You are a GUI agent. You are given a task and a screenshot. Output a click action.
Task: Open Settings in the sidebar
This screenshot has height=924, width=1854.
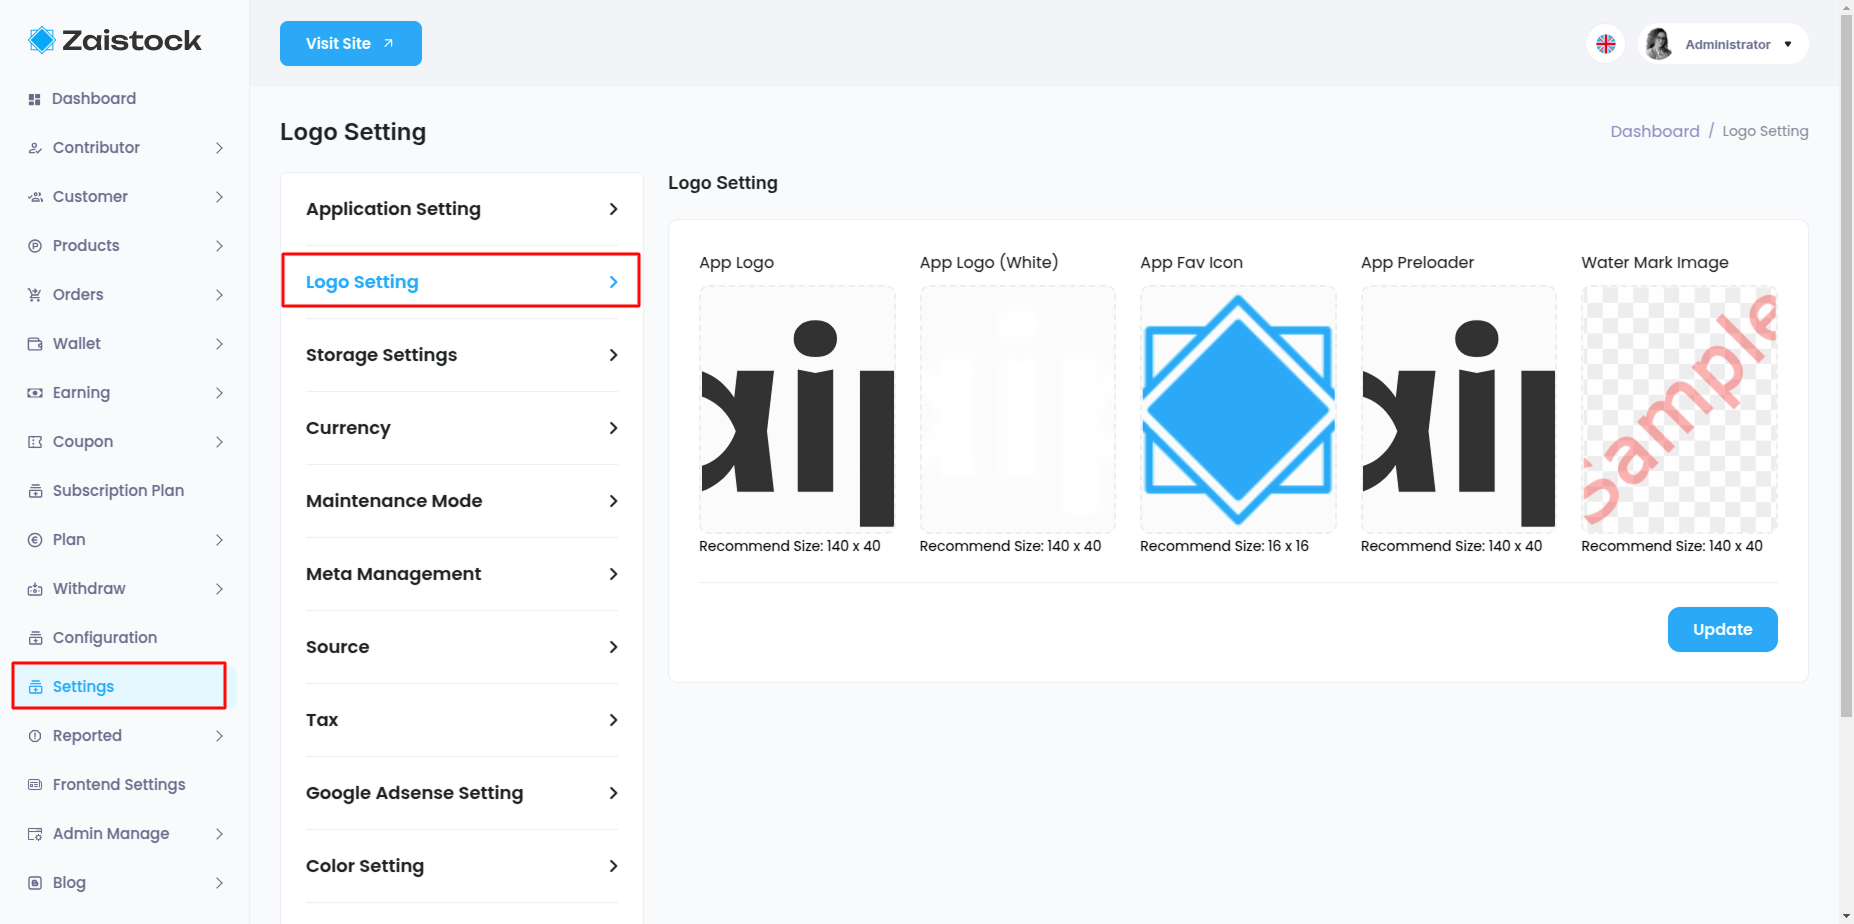point(119,686)
